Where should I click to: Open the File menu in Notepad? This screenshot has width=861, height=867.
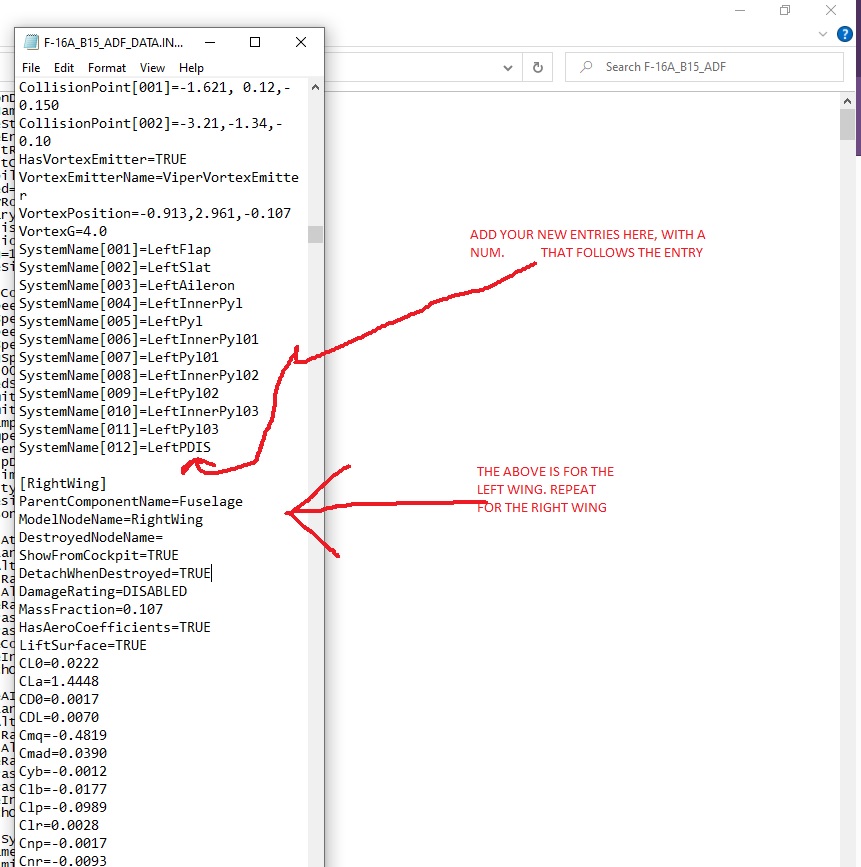pos(31,67)
